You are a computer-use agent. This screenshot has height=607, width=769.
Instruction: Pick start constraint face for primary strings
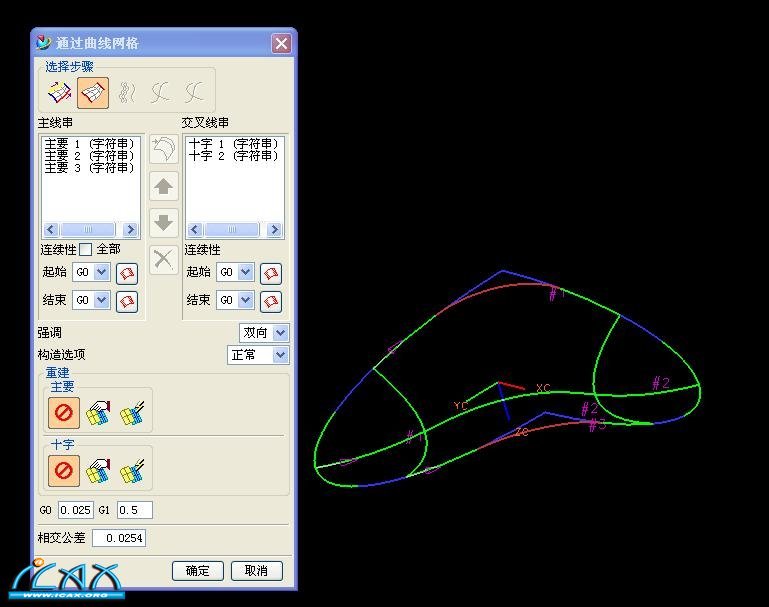127,273
